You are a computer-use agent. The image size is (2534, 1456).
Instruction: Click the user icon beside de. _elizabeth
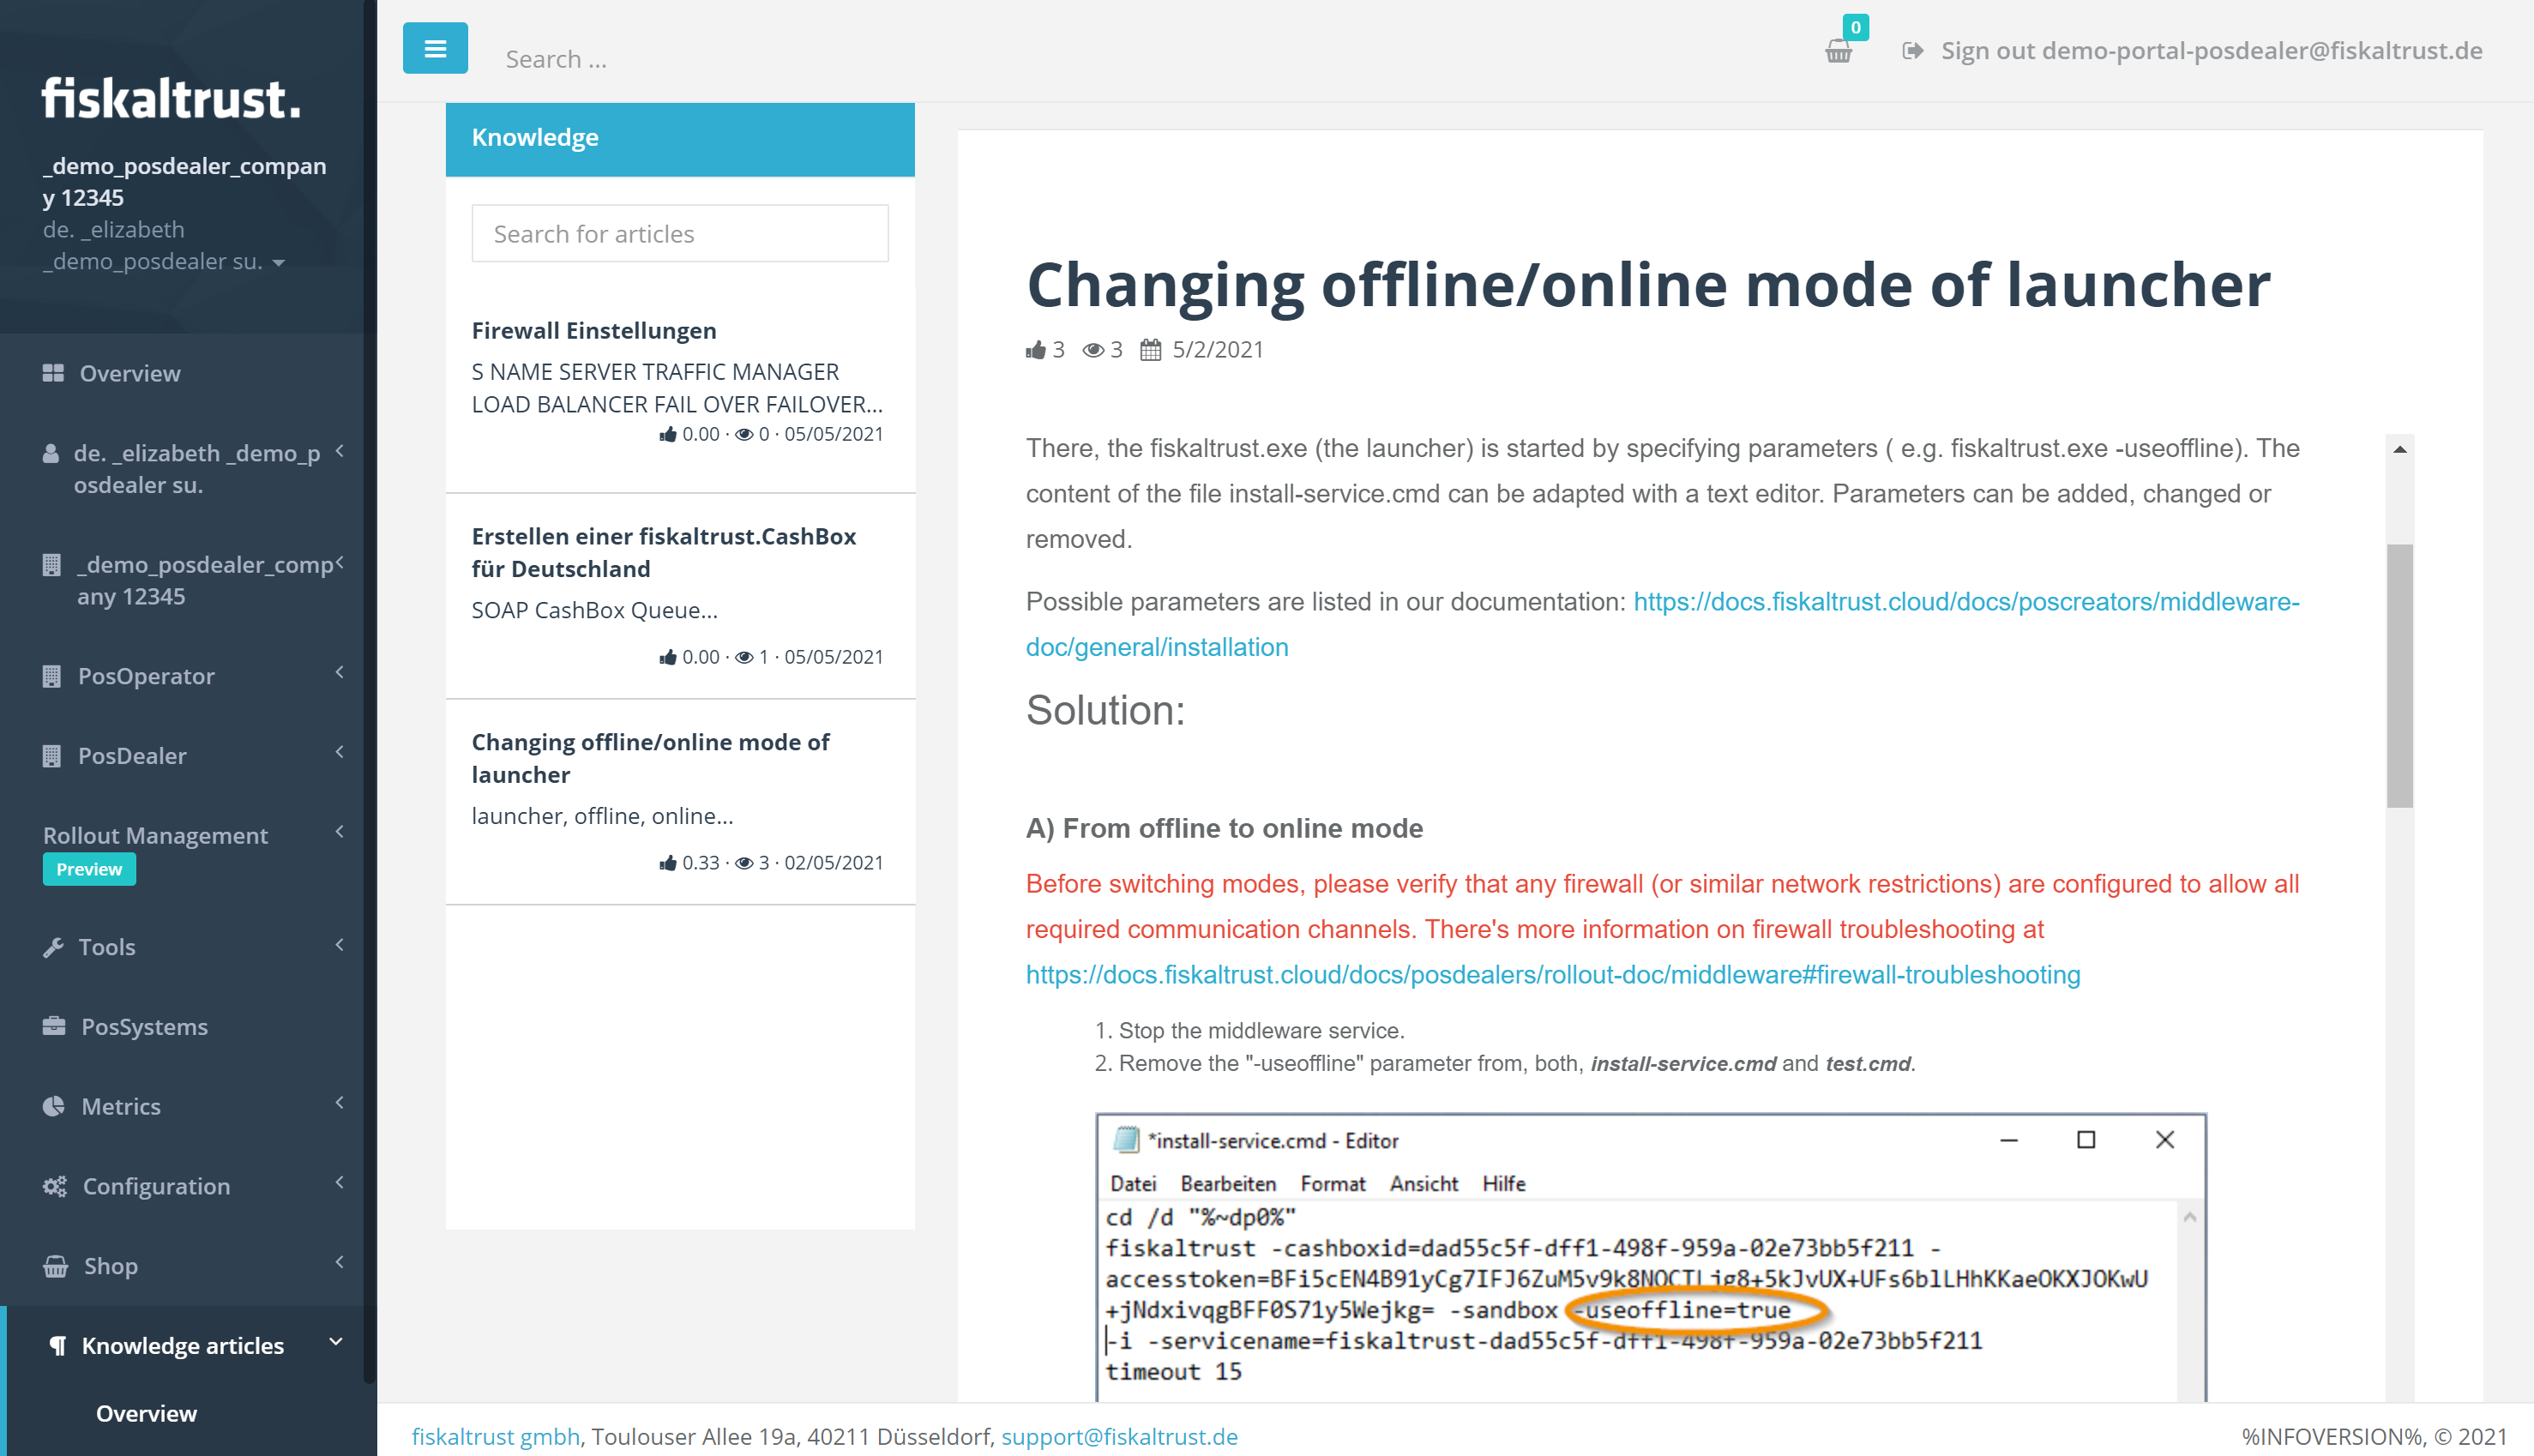coord(50,454)
